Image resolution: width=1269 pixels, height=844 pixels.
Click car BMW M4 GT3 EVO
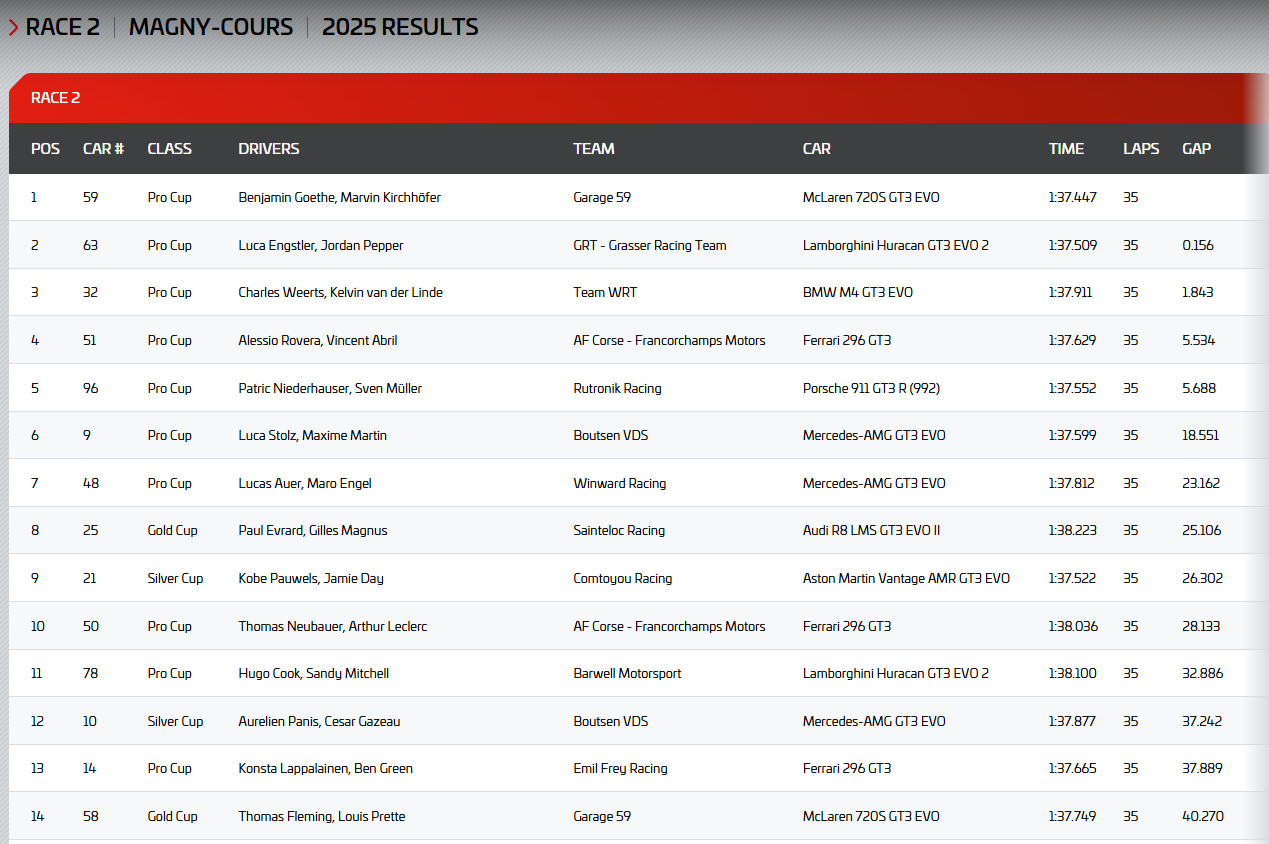858,293
